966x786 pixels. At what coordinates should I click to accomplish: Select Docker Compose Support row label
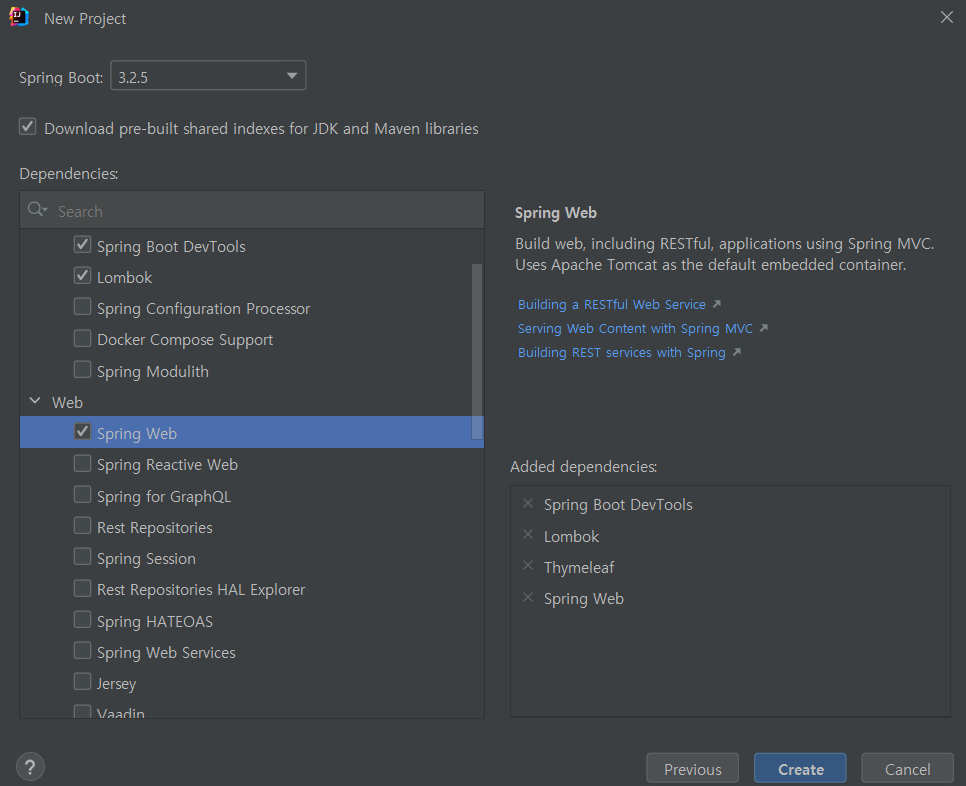coord(185,340)
